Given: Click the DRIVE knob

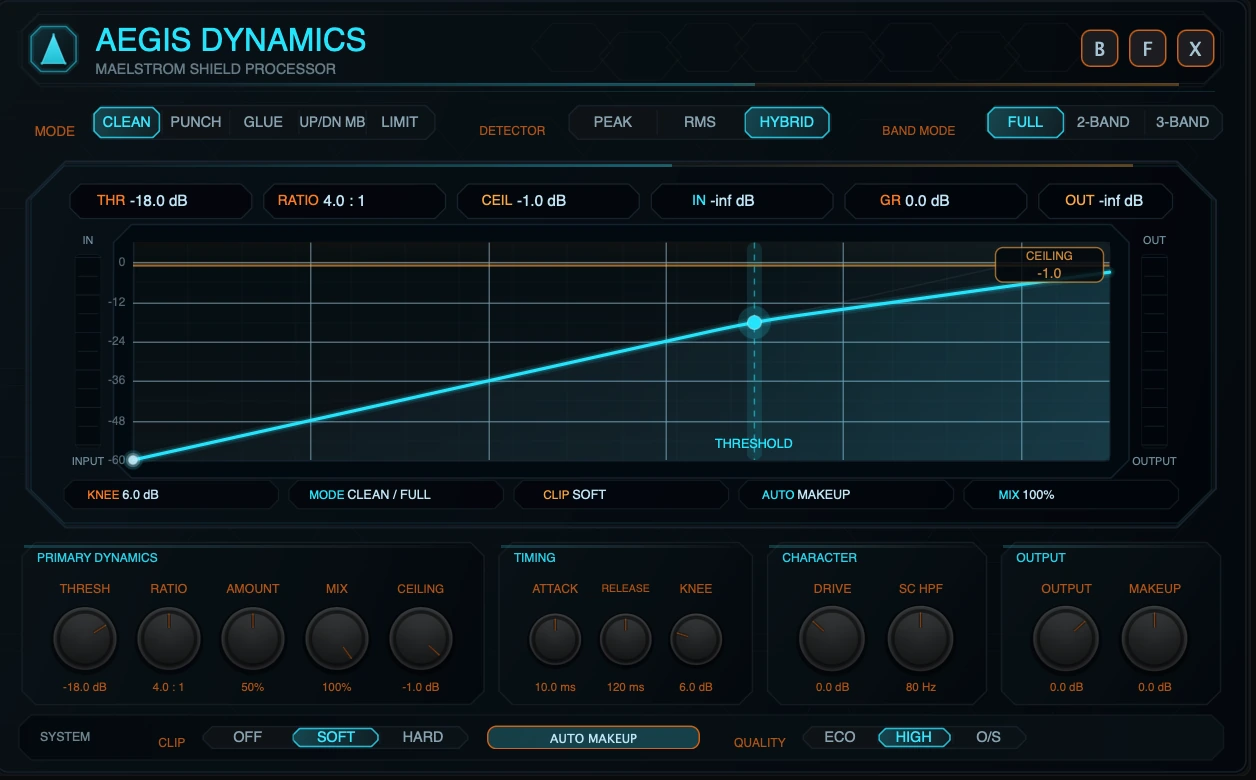Looking at the screenshot, I should pyautogui.click(x=832, y=639).
